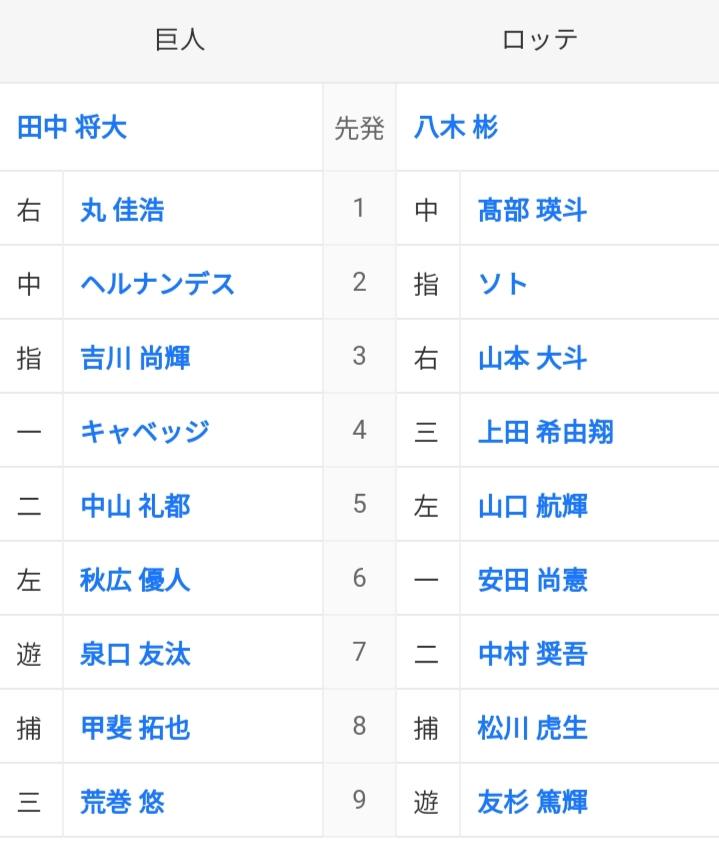This screenshot has width=719, height=856.
Task: Select catcher 松川 虎生 link
Action: [x=533, y=728]
